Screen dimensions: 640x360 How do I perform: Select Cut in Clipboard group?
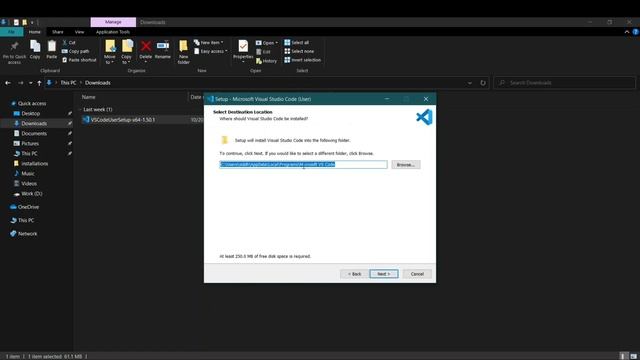pos(69,42)
